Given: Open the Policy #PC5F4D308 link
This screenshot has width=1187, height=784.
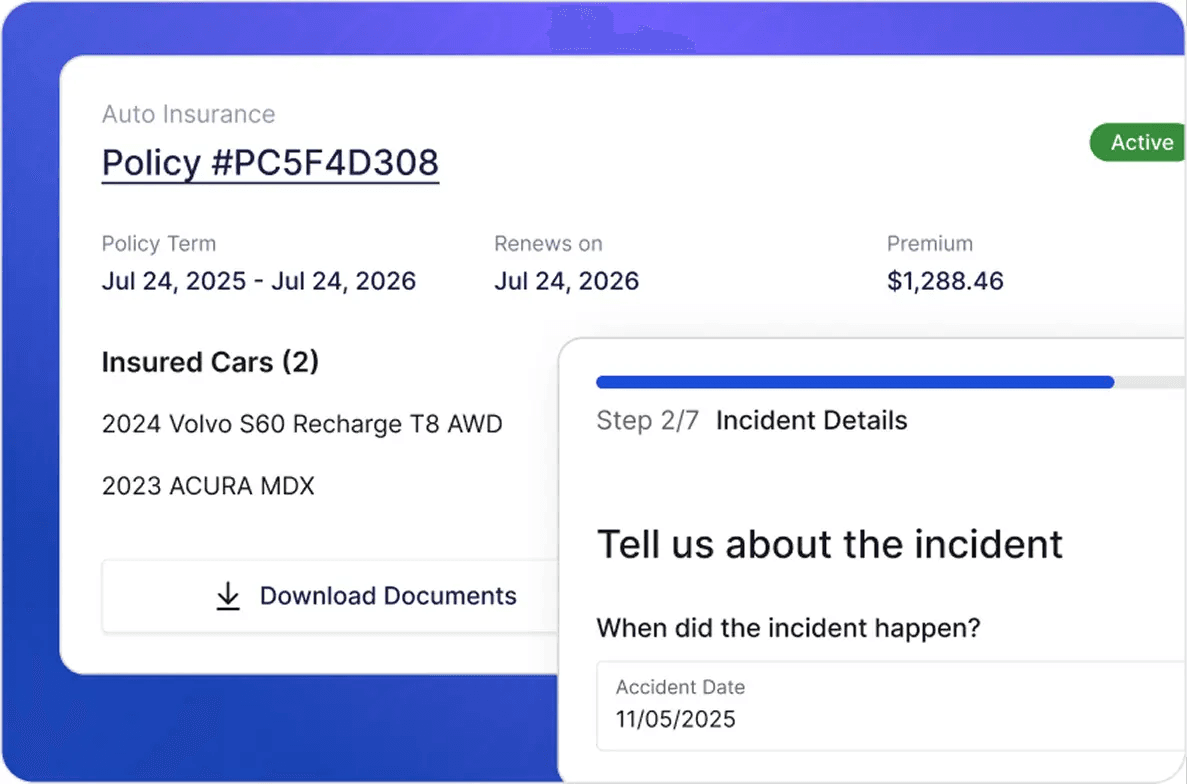Looking at the screenshot, I should [x=270, y=163].
